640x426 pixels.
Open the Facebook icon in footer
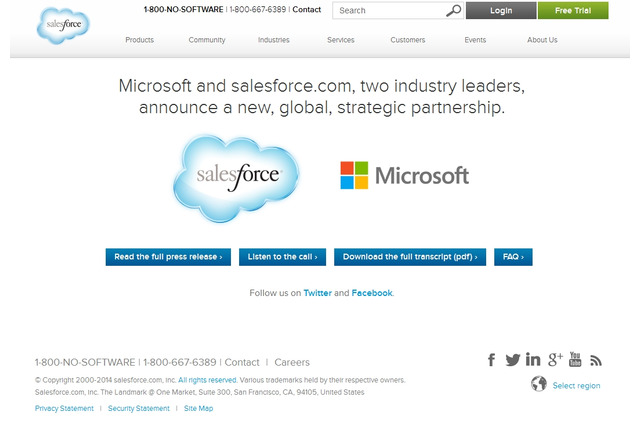coord(491,360)
